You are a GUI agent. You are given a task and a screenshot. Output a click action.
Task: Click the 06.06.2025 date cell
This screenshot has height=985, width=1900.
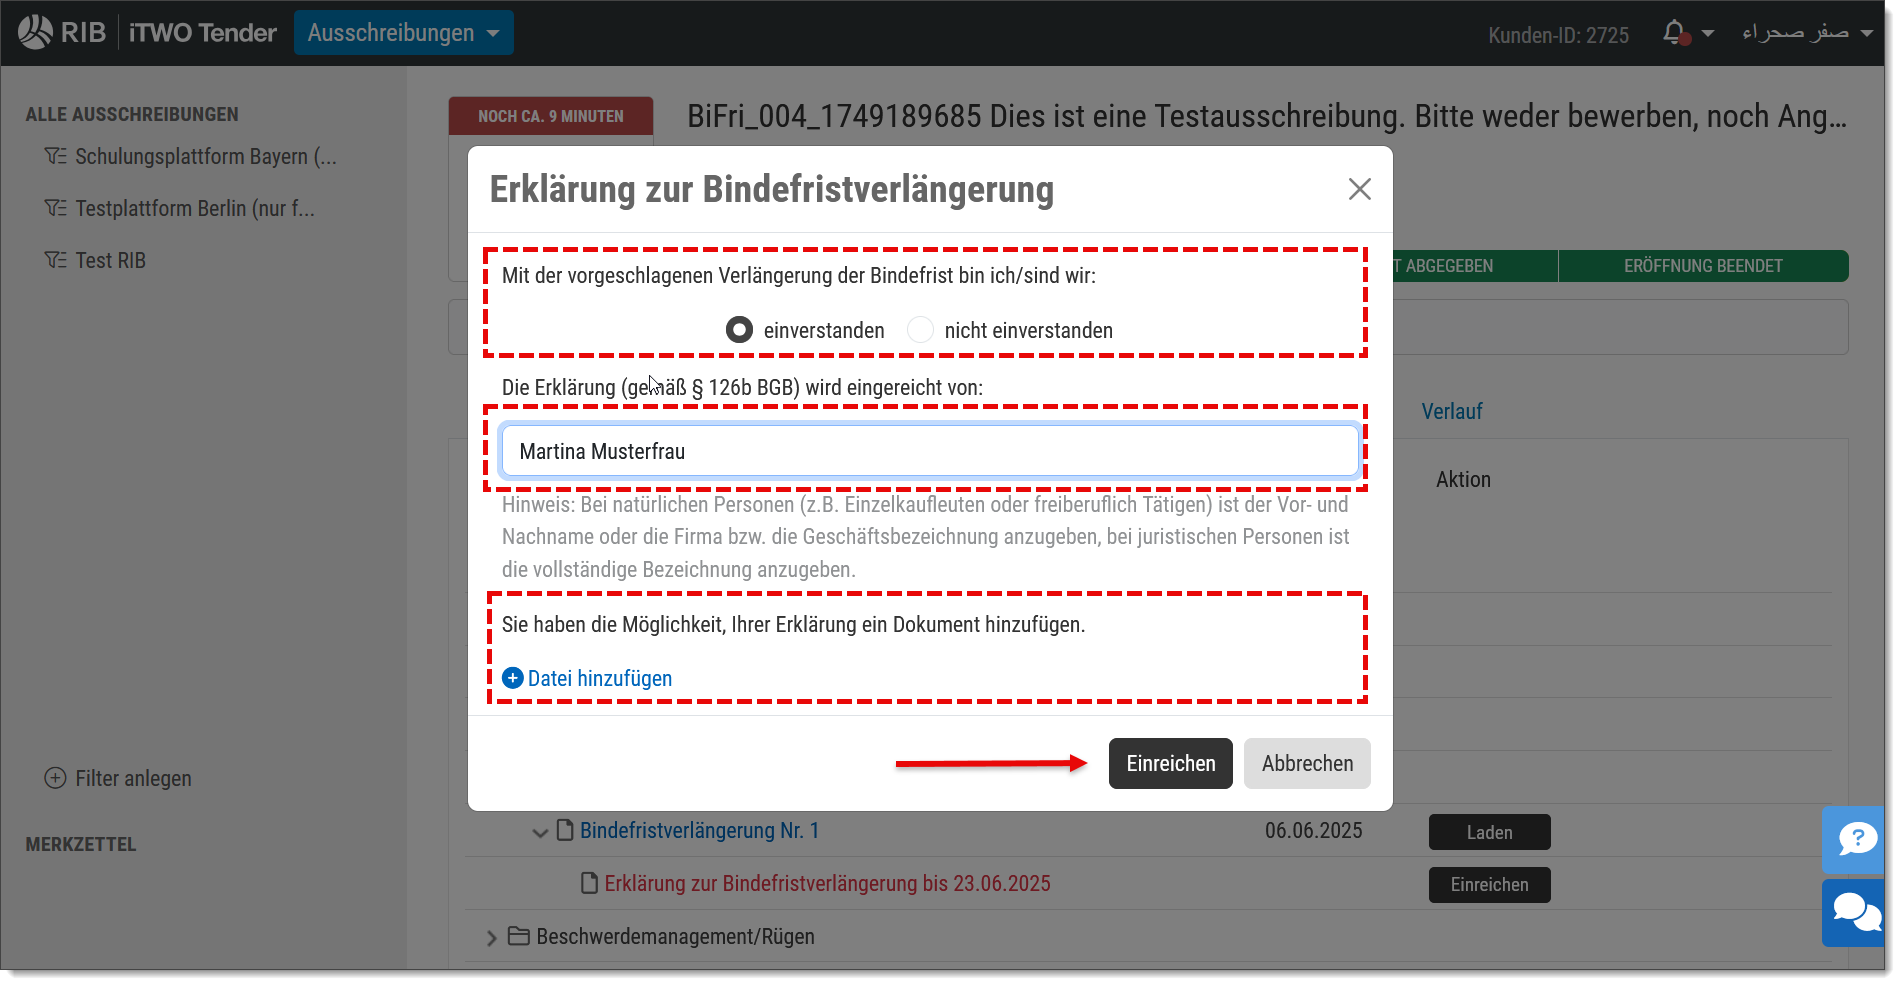pyautogui.click(x=1313, y=830)
